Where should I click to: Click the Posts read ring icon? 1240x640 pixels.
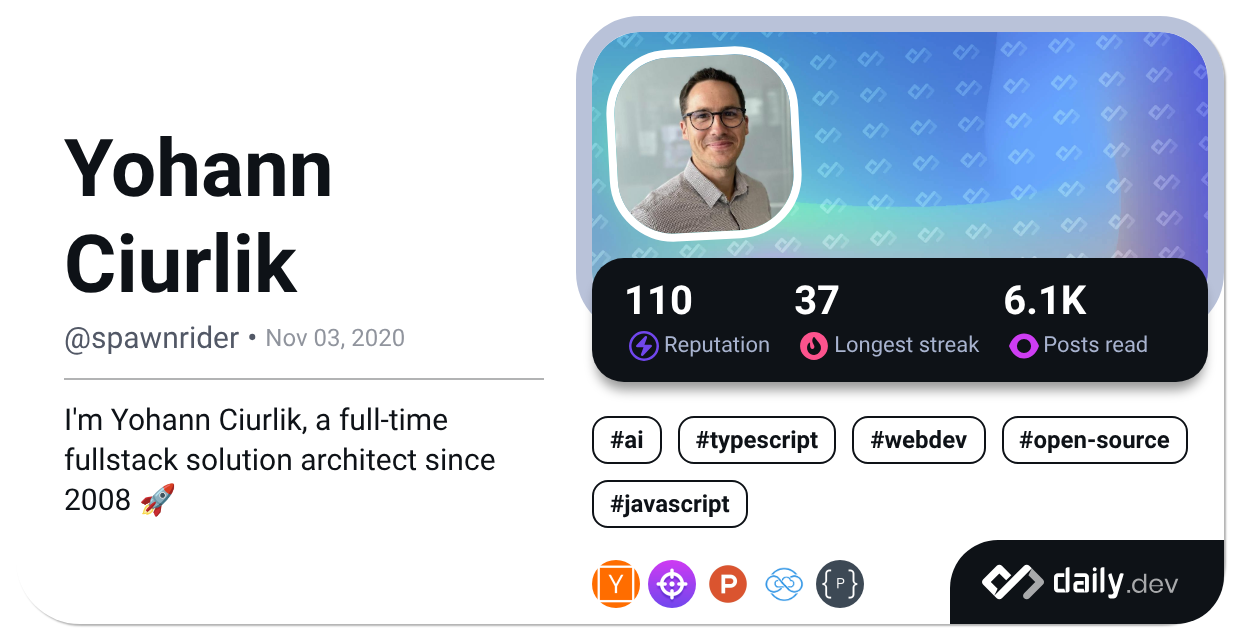tap(1022, 346)
